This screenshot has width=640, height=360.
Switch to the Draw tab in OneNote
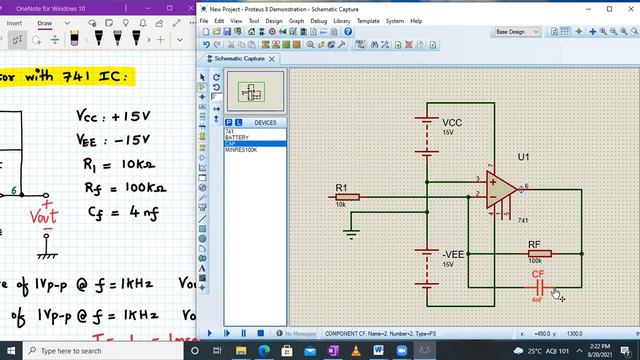coord(44,23)
